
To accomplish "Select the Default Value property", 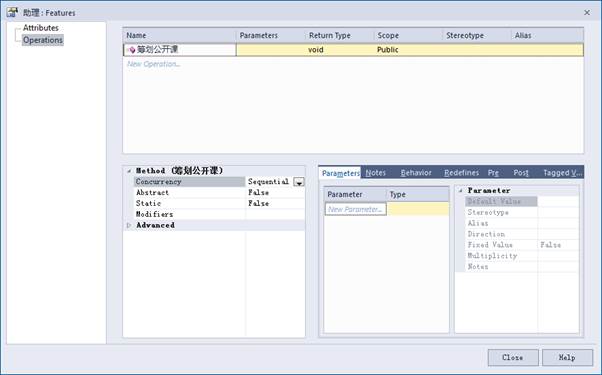I will pos(501,201).
